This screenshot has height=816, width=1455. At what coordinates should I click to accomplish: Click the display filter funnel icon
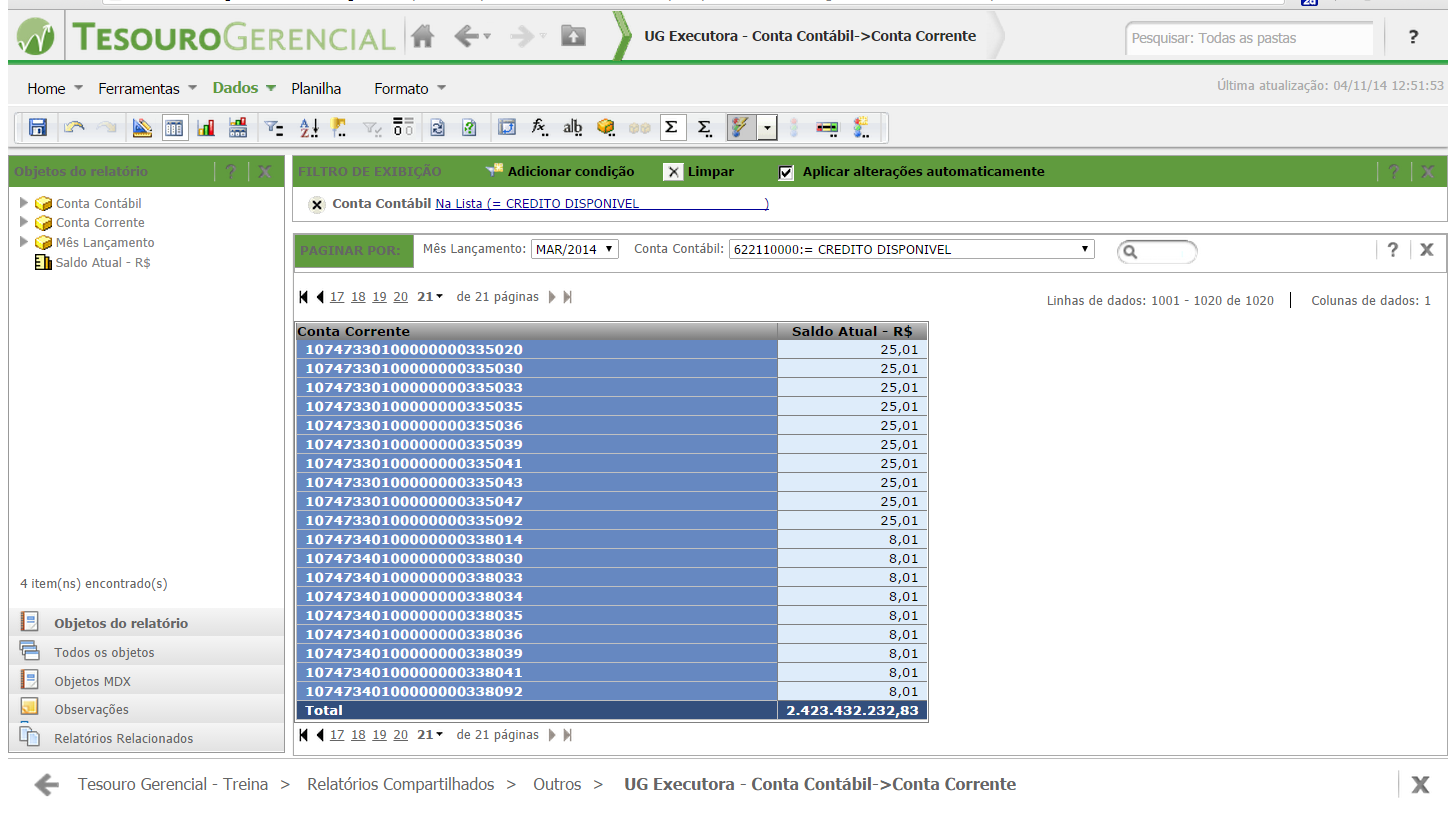pyautogui.click(x=273, y=127)
